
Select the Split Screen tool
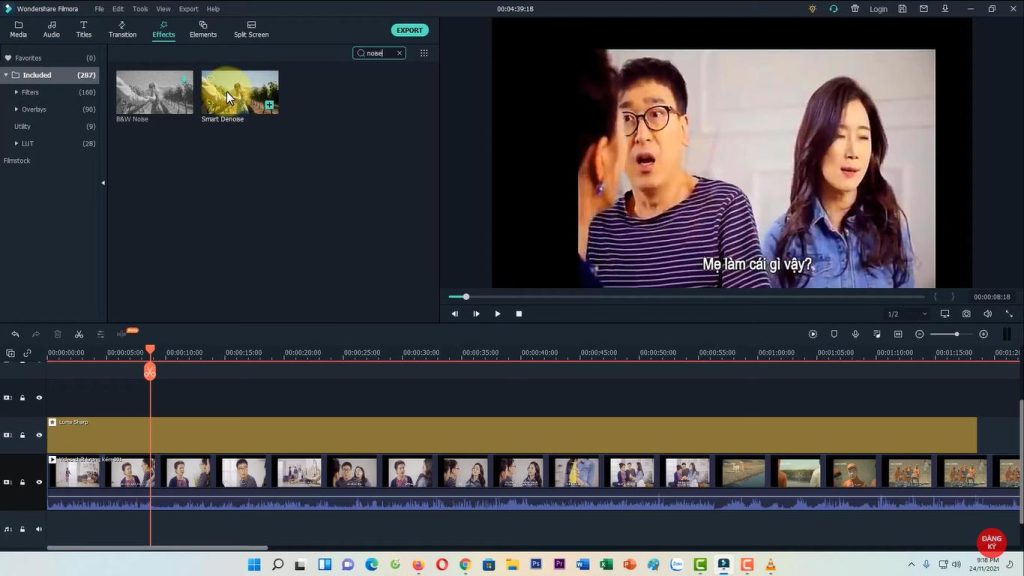coord(250,30)
